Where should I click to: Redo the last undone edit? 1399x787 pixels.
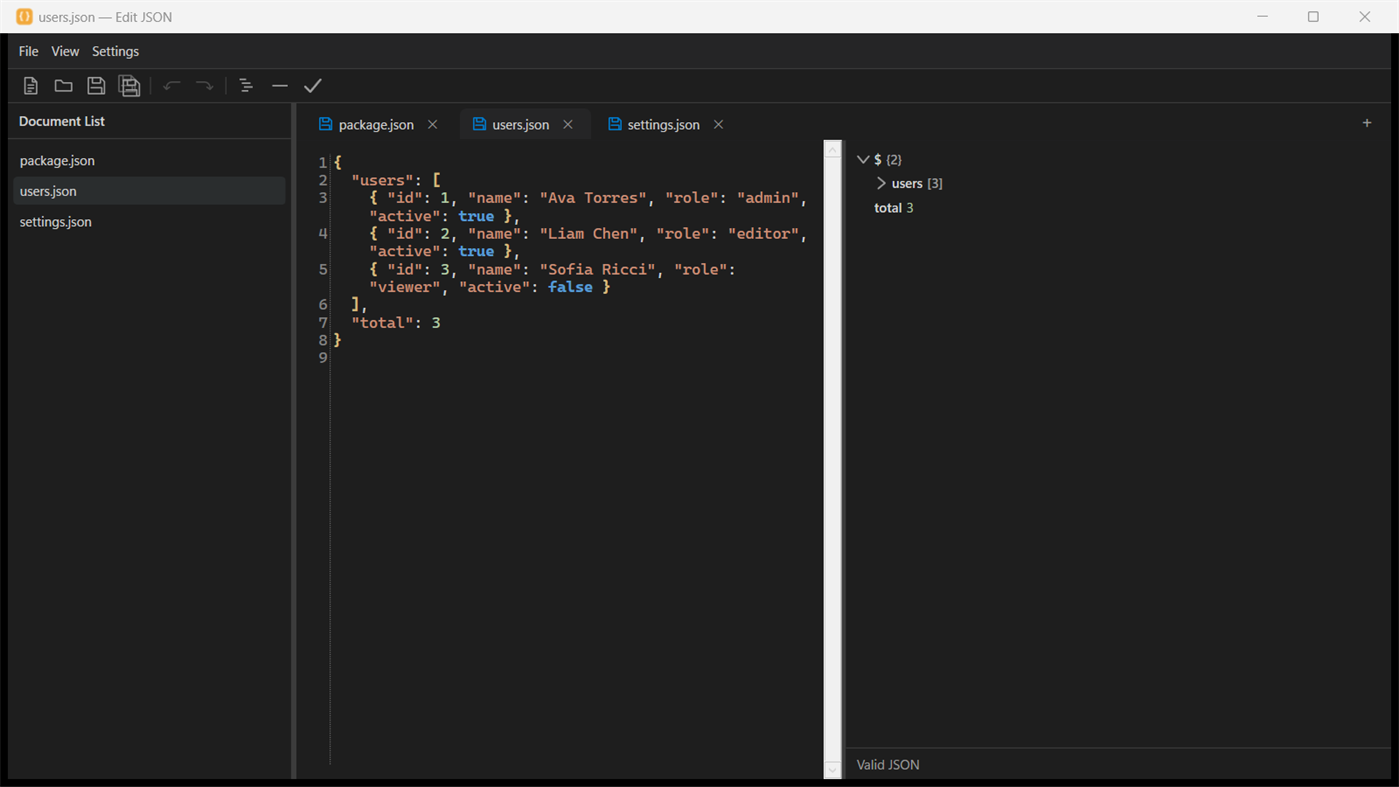click(205, 86)
